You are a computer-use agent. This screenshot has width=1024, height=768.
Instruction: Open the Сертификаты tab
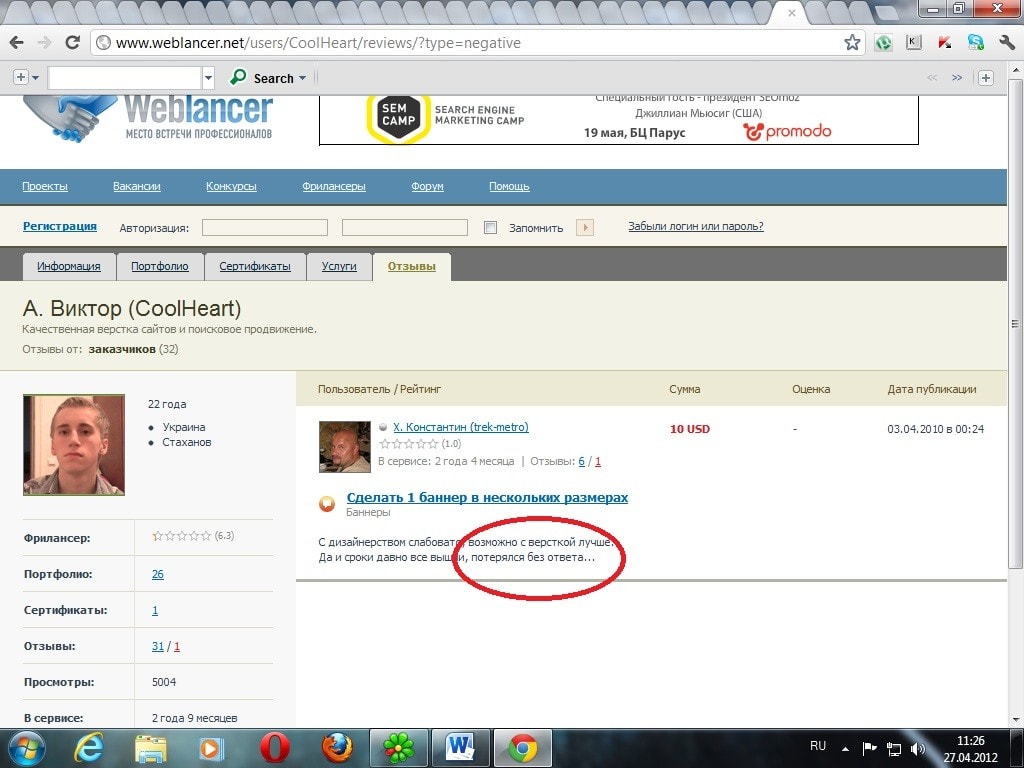tap(255, 266)
